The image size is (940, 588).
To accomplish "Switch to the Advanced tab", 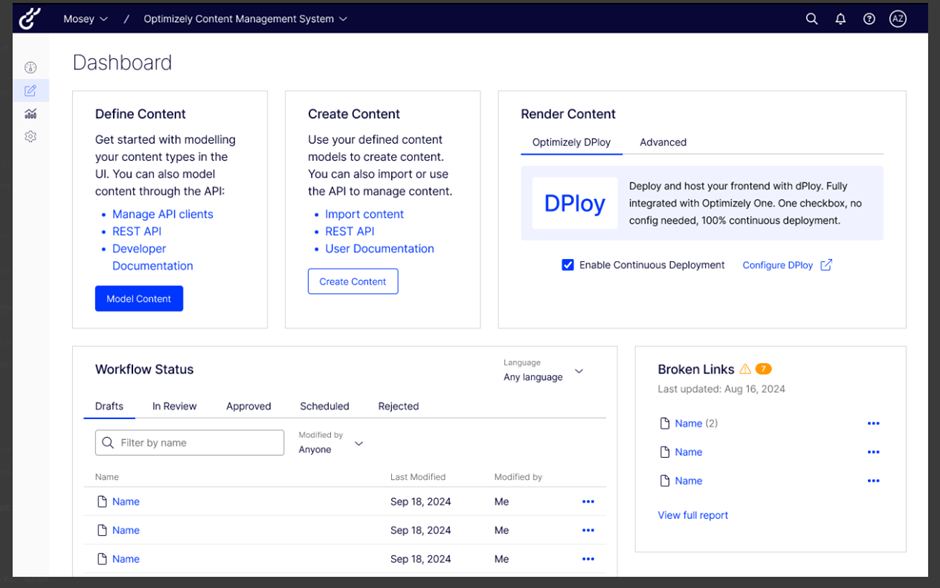I will click(663, 142).
